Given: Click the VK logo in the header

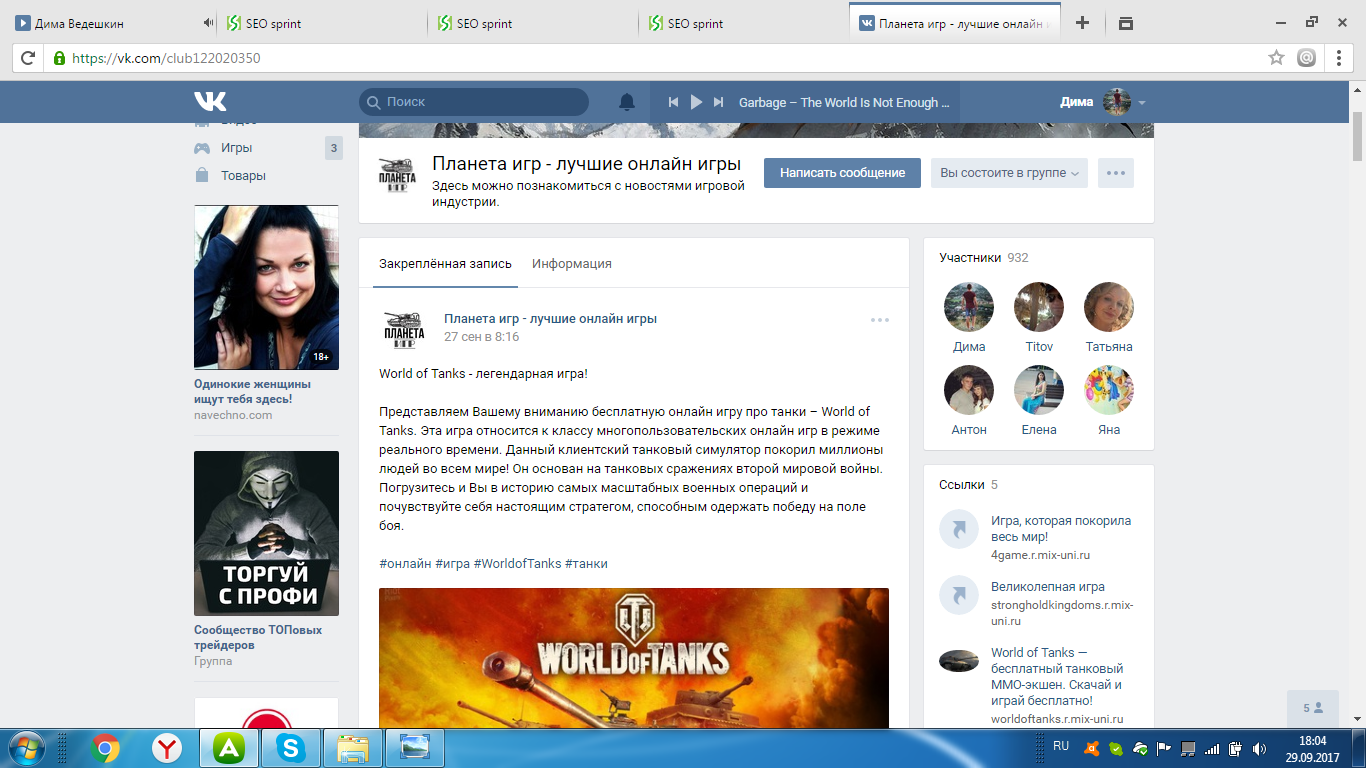Looking at the screenshot, I should [x=210, y=101].
